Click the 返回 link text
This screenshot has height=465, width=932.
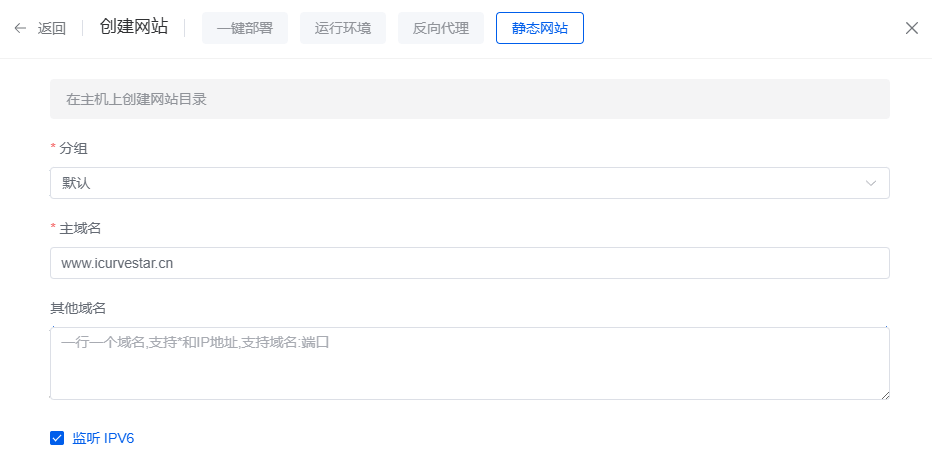52,28
